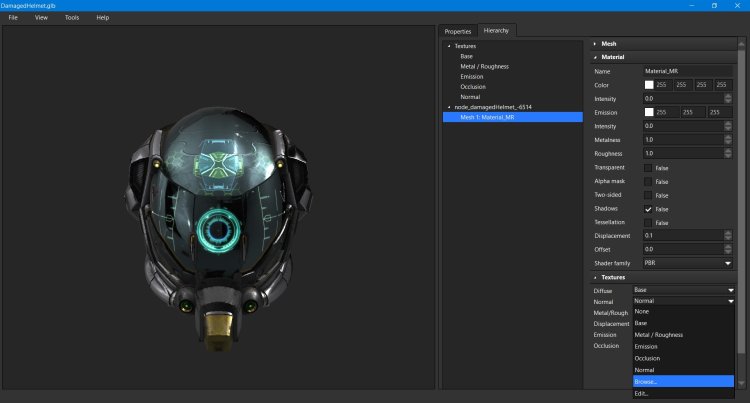Screen dimensions: 750x403
Task: Expand the Mesh section header
Action: 609,44
